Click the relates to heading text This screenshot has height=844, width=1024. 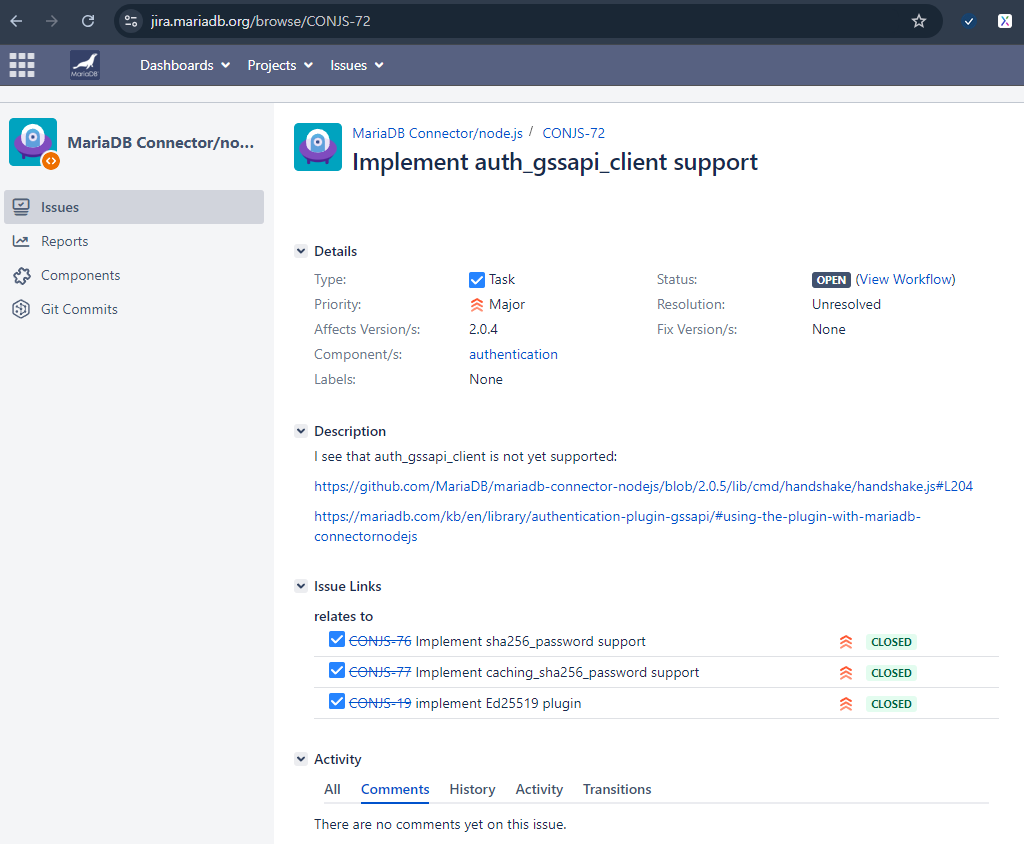(x=344, y=616)
